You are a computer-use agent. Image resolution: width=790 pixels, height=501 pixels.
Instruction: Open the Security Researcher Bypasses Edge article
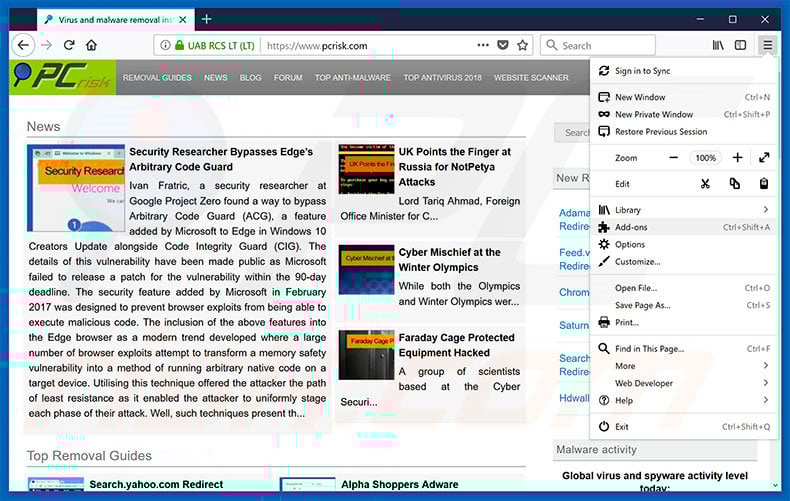[235, 159]
